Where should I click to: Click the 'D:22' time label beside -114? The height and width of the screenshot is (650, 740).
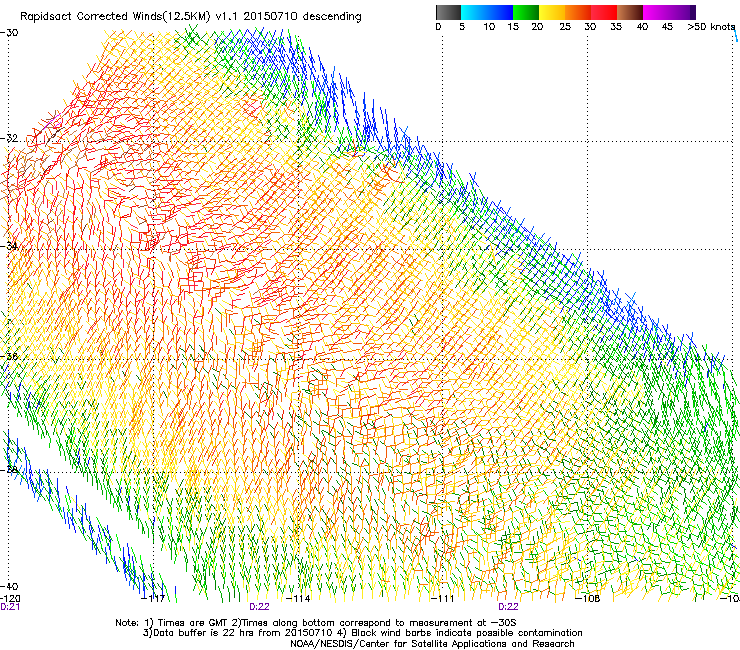tap(259, 607)
